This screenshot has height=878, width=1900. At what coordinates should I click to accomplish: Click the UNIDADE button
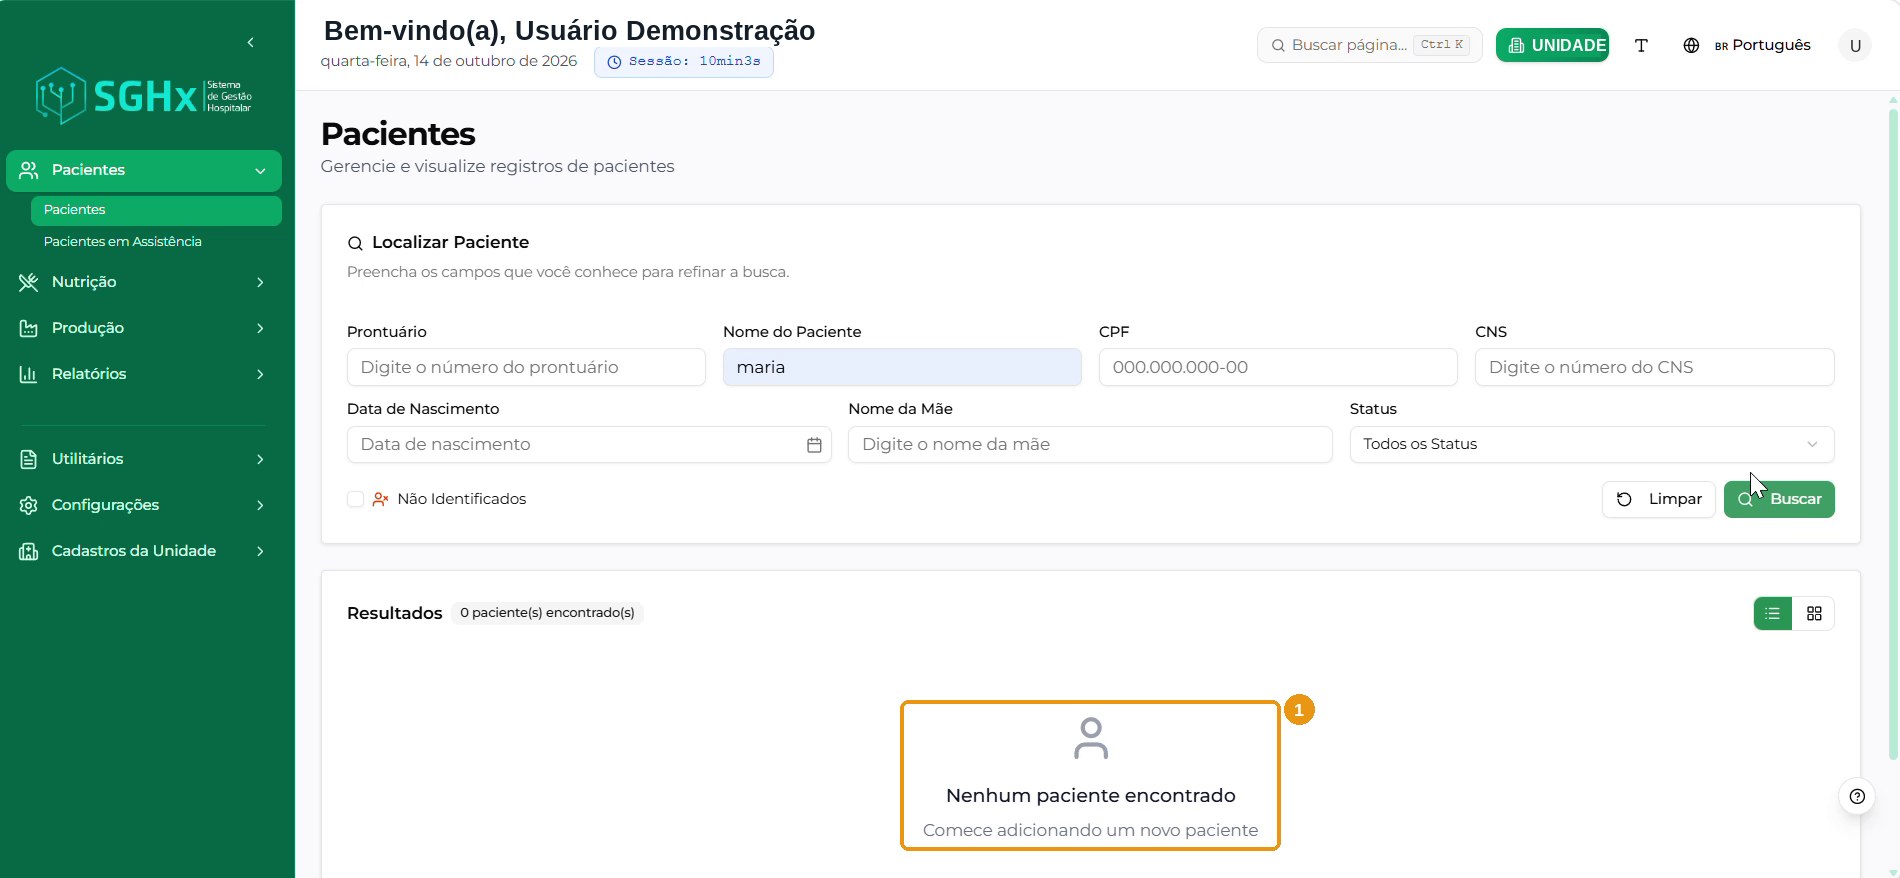[1552, 45]
